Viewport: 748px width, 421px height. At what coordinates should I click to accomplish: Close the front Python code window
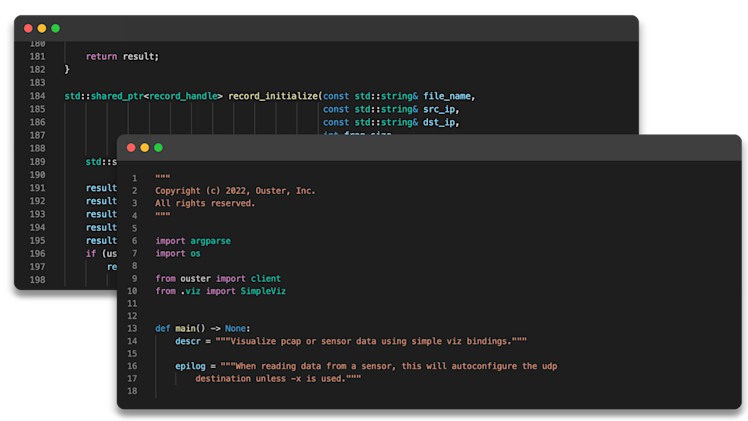pyautogui.click(x=131, y=148)
